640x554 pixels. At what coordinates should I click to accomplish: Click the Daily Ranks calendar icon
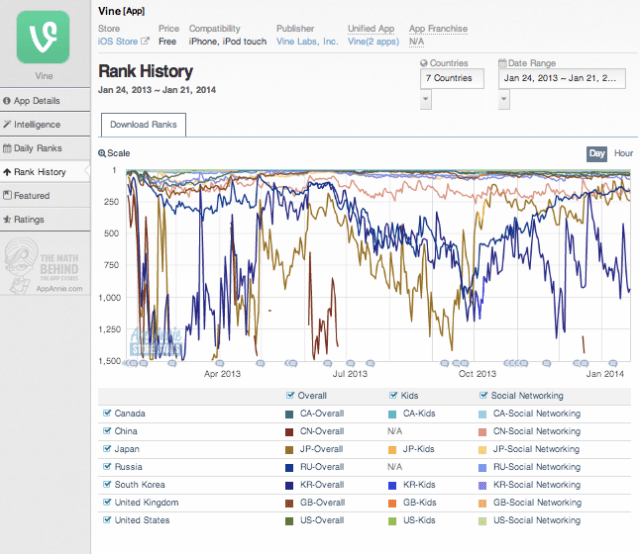point(8,148)
